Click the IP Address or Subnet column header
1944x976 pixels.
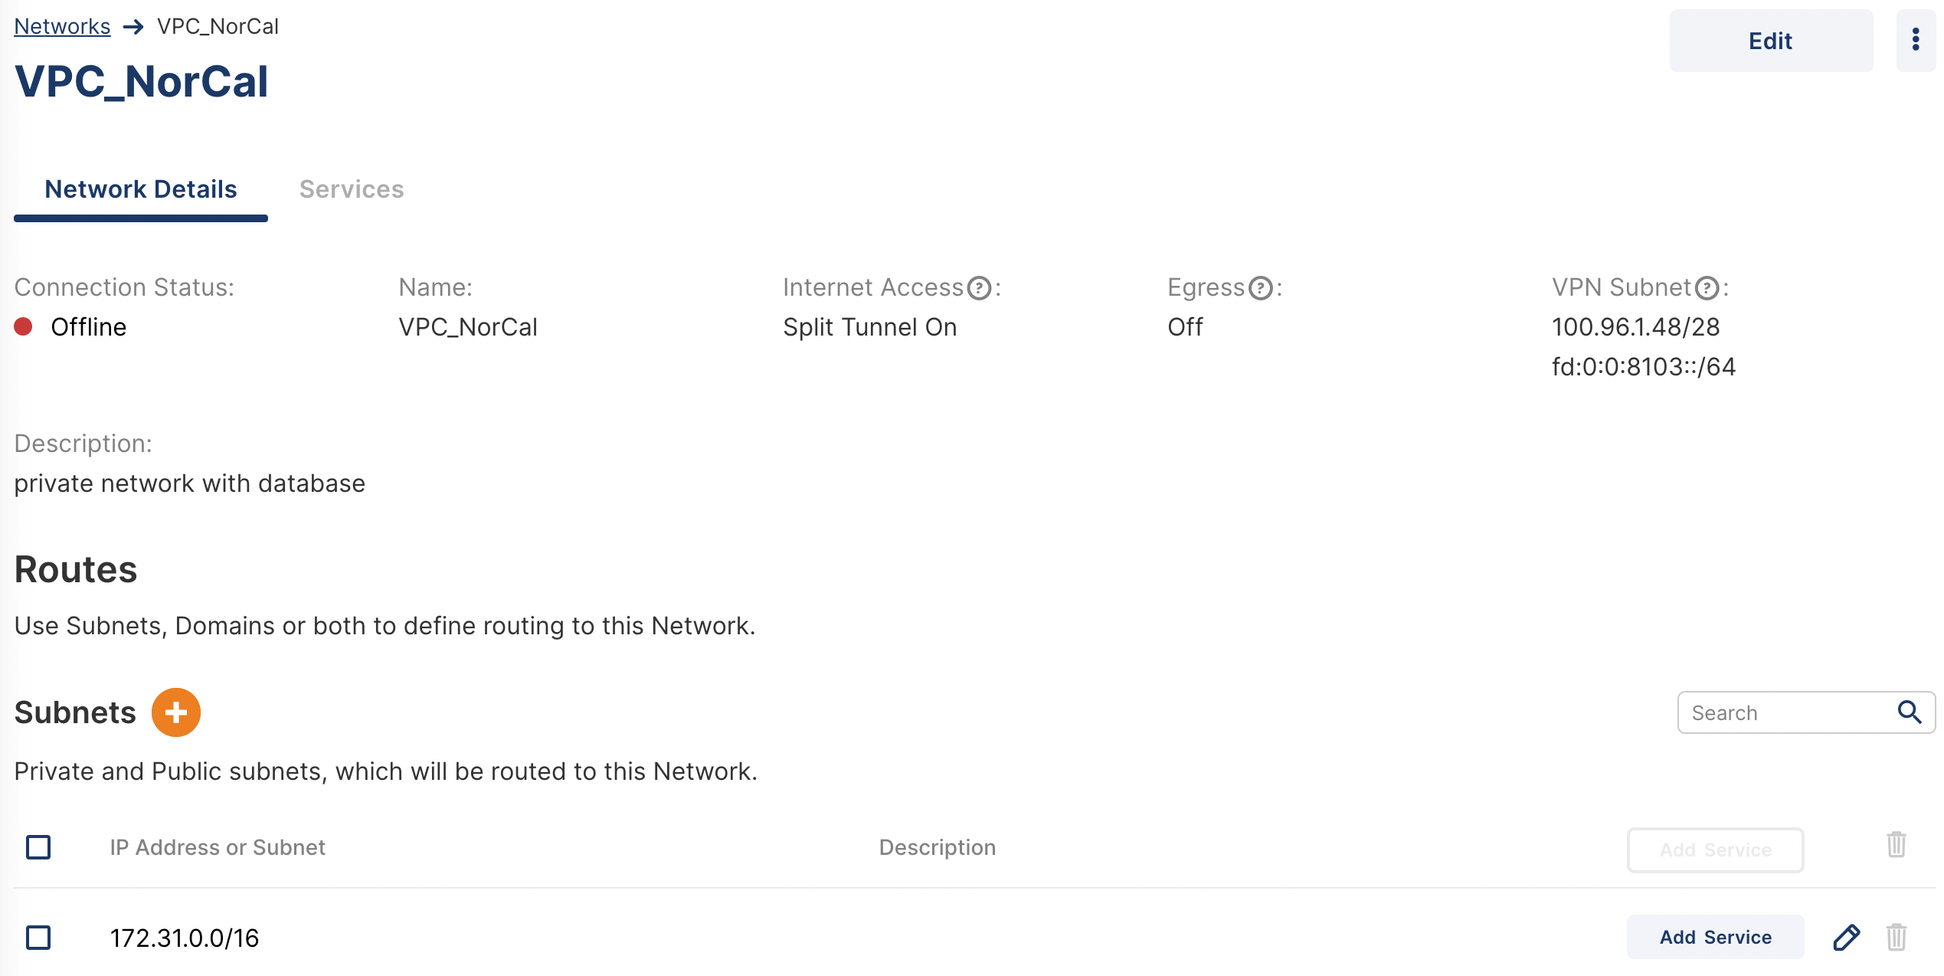click(x=217, y=848)
